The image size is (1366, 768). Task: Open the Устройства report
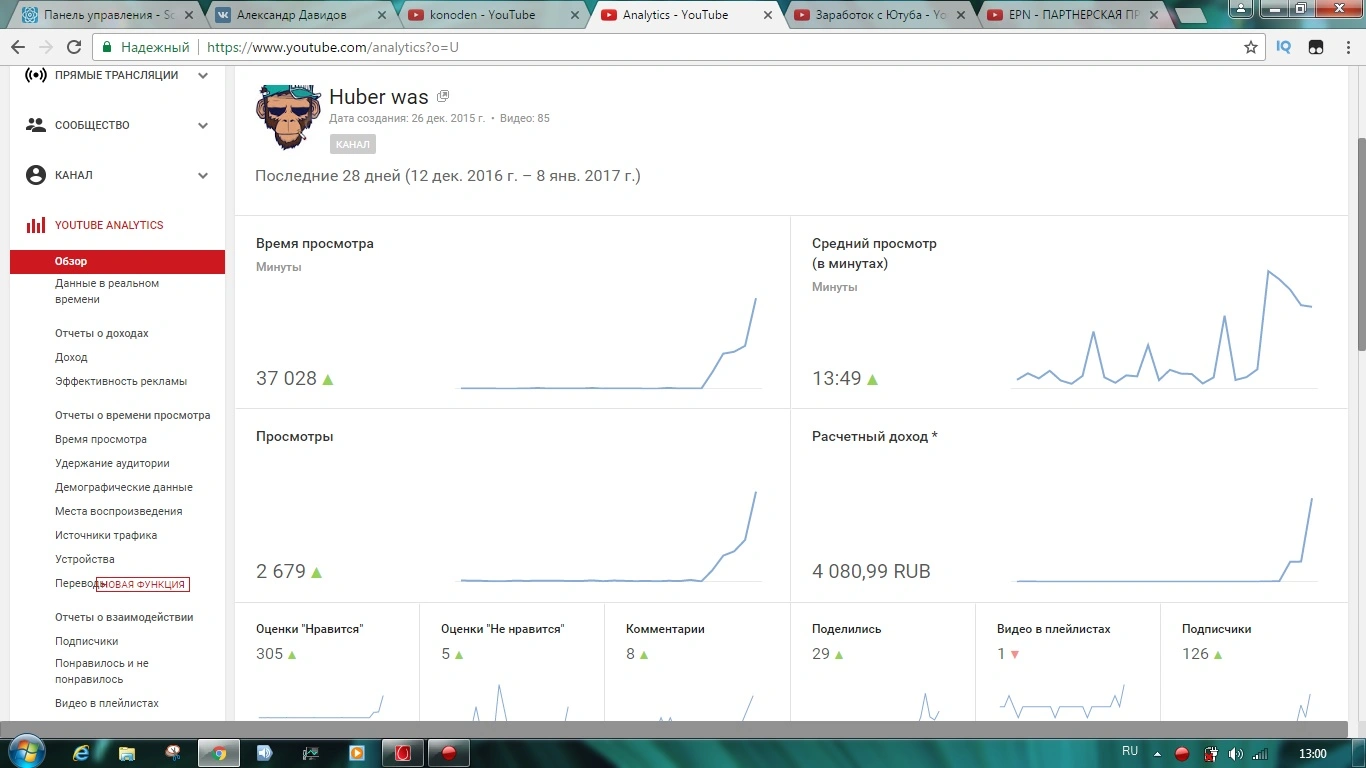[x=85, y=559]
